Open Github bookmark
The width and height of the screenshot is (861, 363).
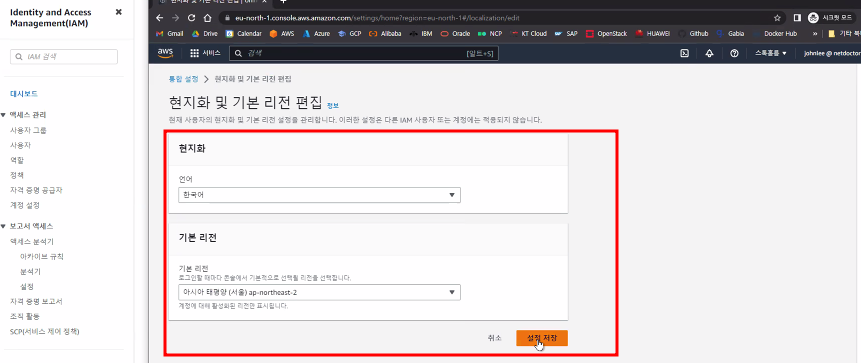(x=694, y=33)
